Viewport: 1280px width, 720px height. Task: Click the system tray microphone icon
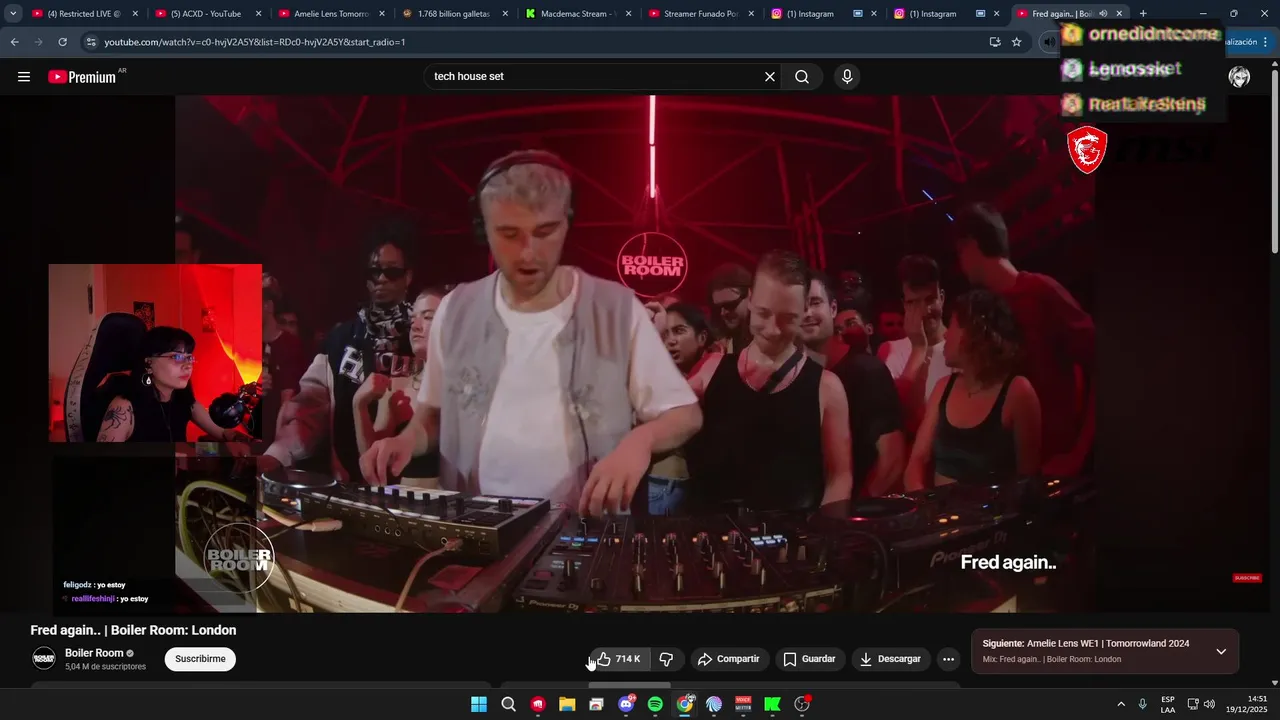[1142, 705]
